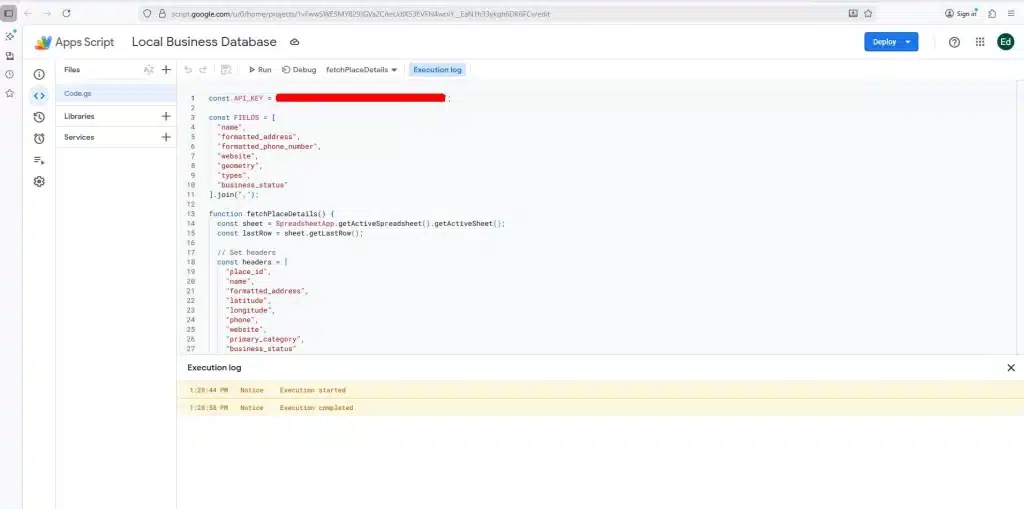Redo edit in editor toolbar

(x=203, y=69)
